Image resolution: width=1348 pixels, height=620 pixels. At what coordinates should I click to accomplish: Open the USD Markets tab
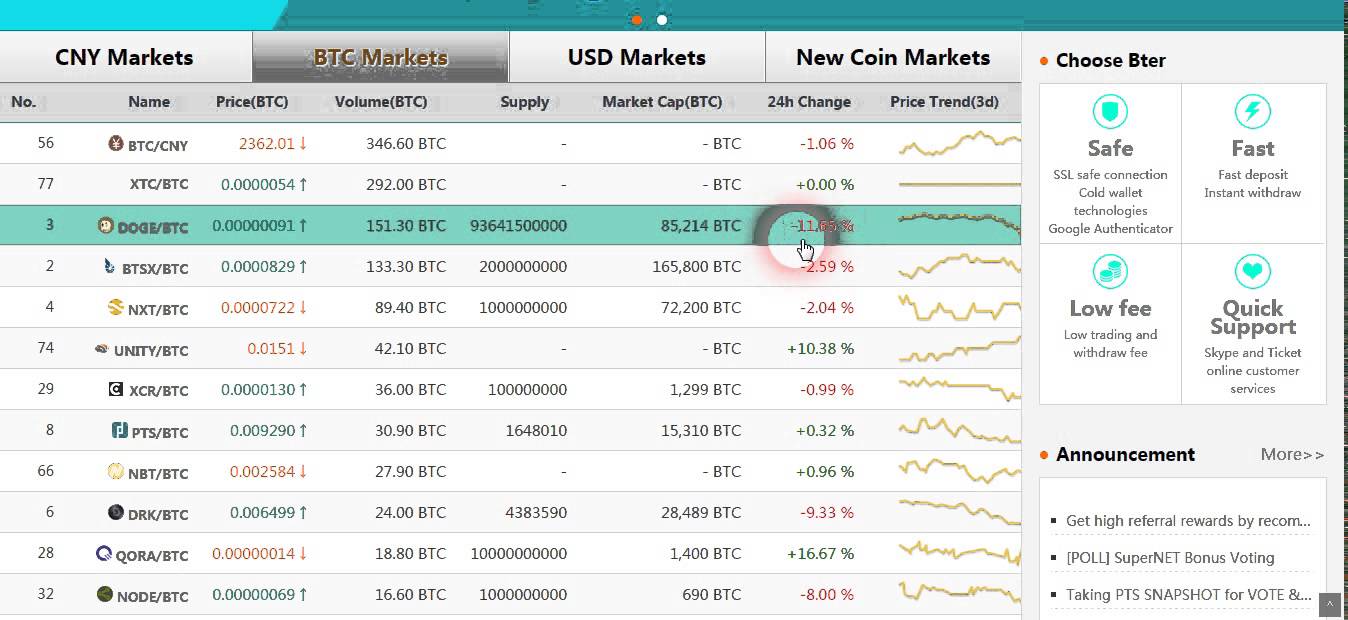(x=637, y=57)
